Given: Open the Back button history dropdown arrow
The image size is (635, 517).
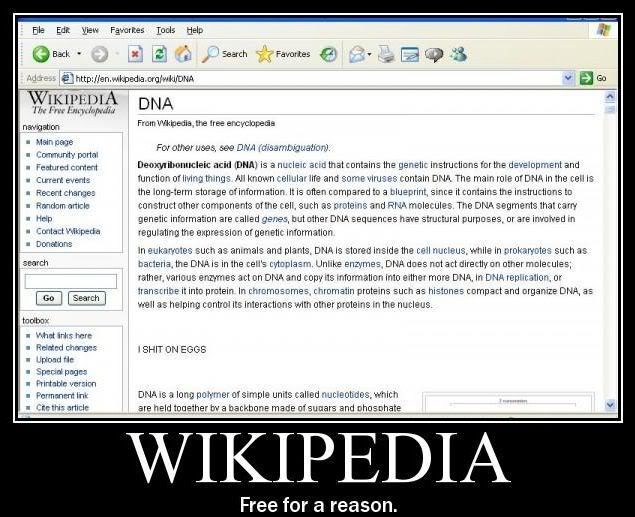Looking at the screenshot, I should point(79,53).
